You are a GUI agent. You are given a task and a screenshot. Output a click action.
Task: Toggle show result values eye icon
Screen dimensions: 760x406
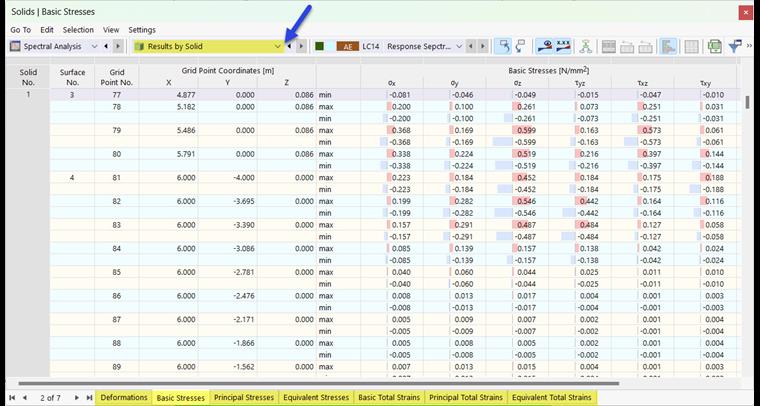[545, 47]
